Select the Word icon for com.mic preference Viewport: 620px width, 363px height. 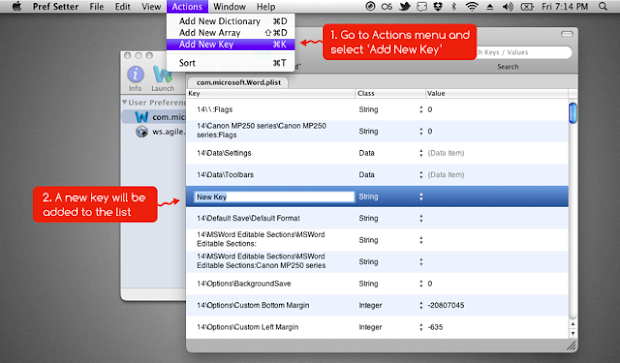coord(142,117)
